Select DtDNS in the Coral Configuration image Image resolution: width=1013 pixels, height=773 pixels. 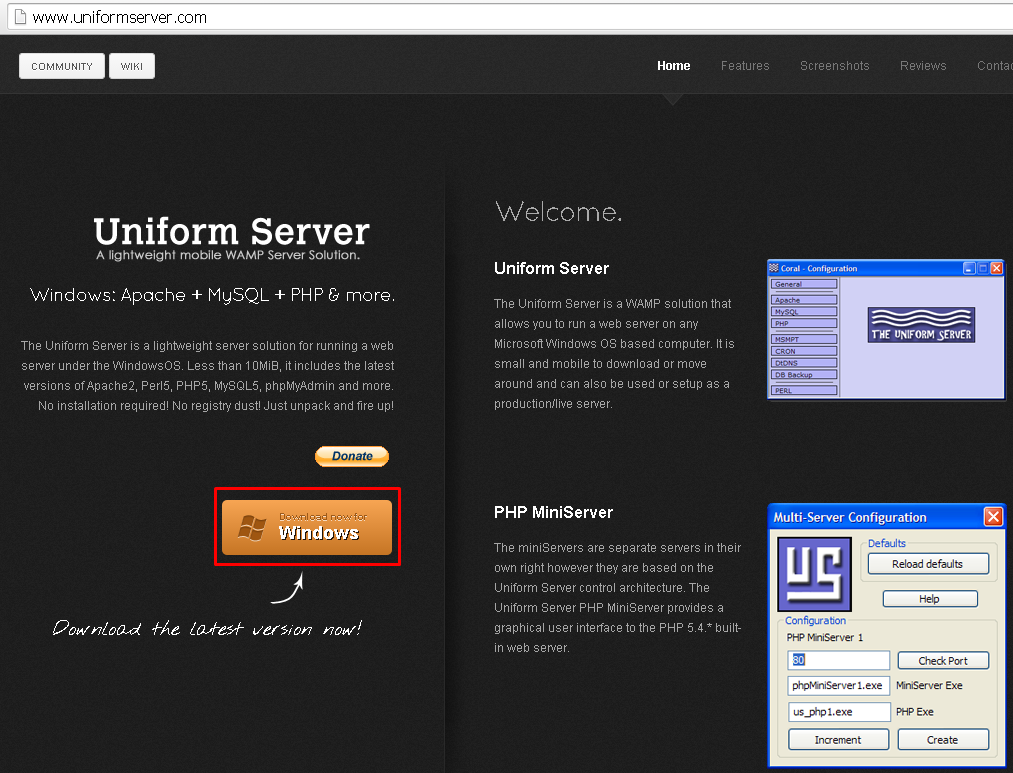pos(804,363)
